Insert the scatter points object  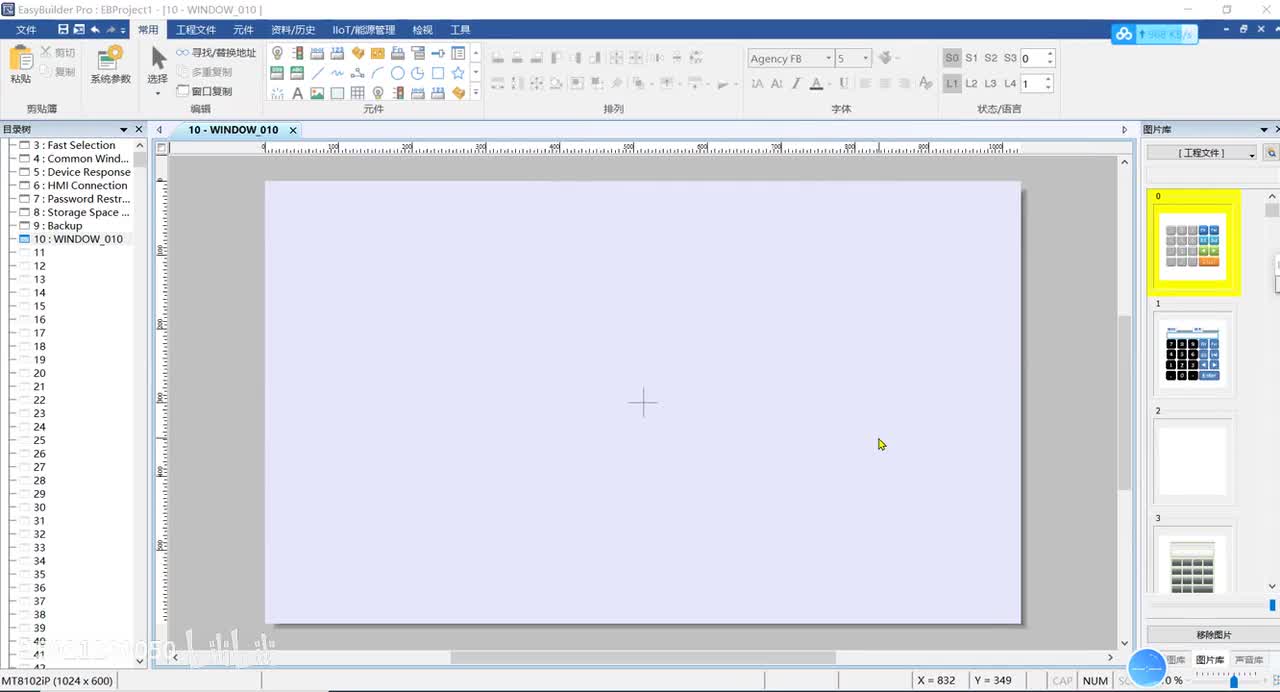277,93
